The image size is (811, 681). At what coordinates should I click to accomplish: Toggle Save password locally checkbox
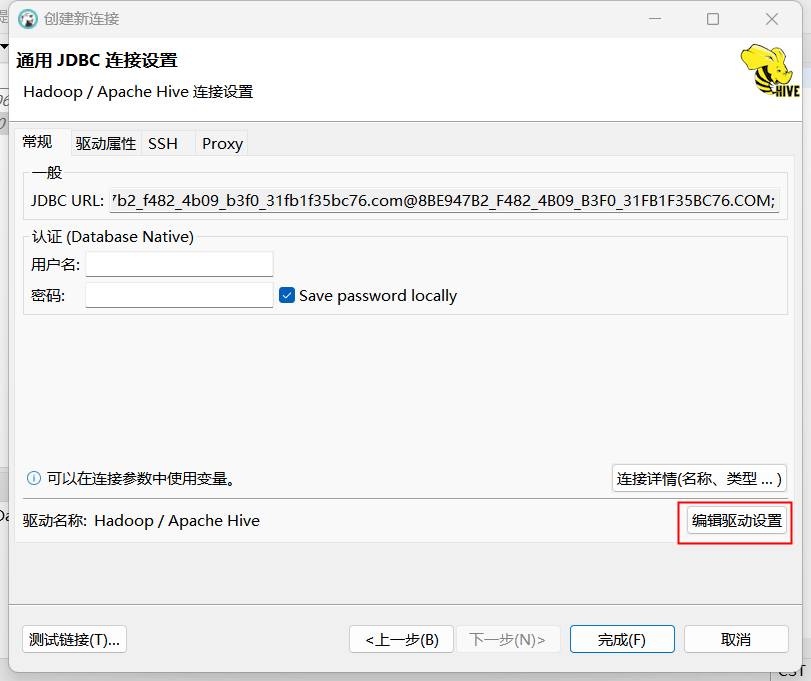pos(287,295)
